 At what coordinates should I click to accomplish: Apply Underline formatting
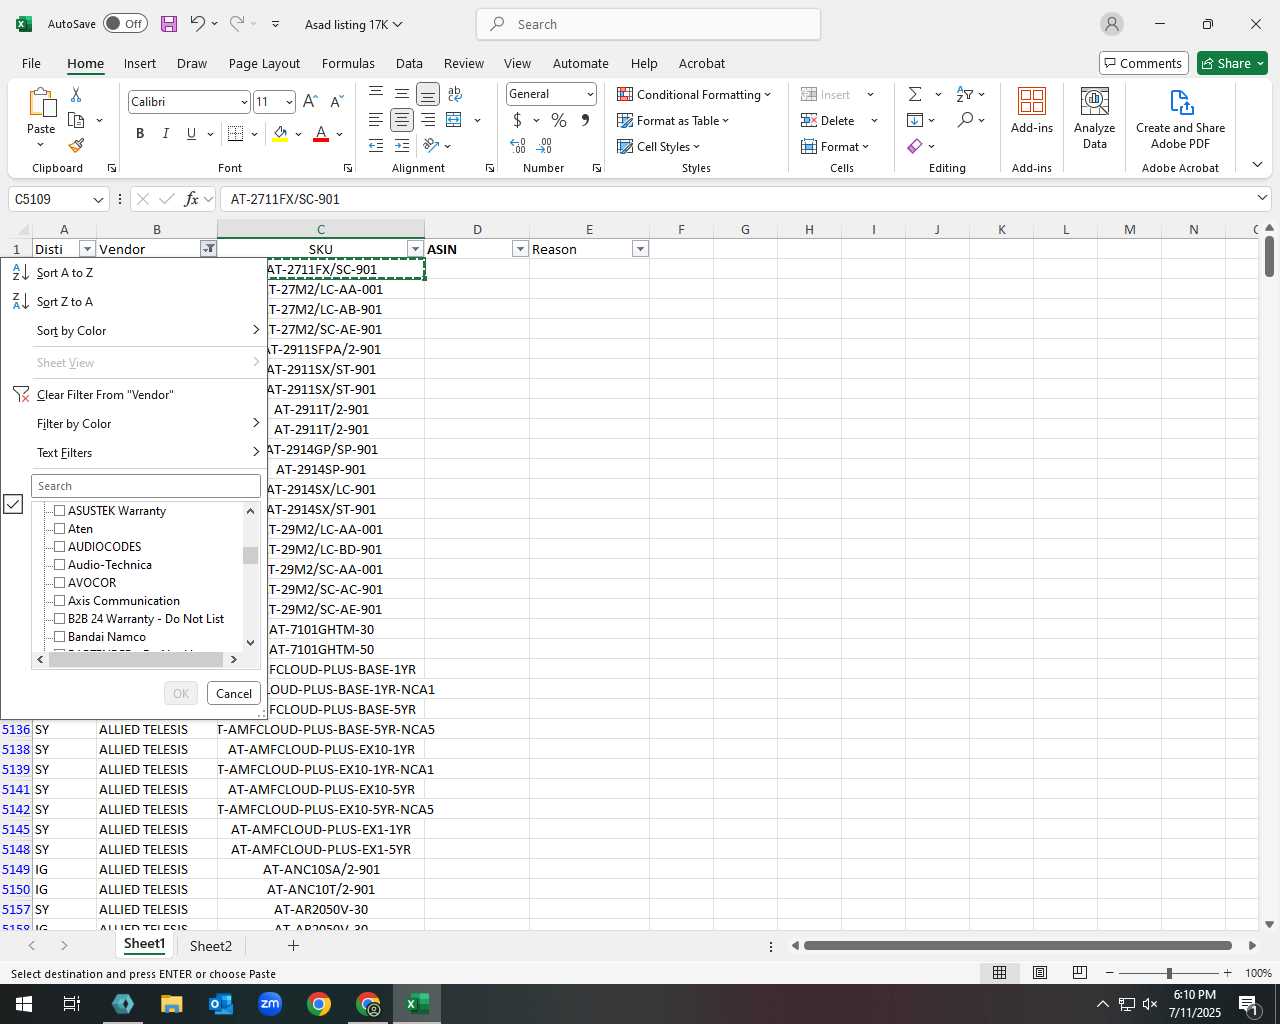(x=191, y=133)
